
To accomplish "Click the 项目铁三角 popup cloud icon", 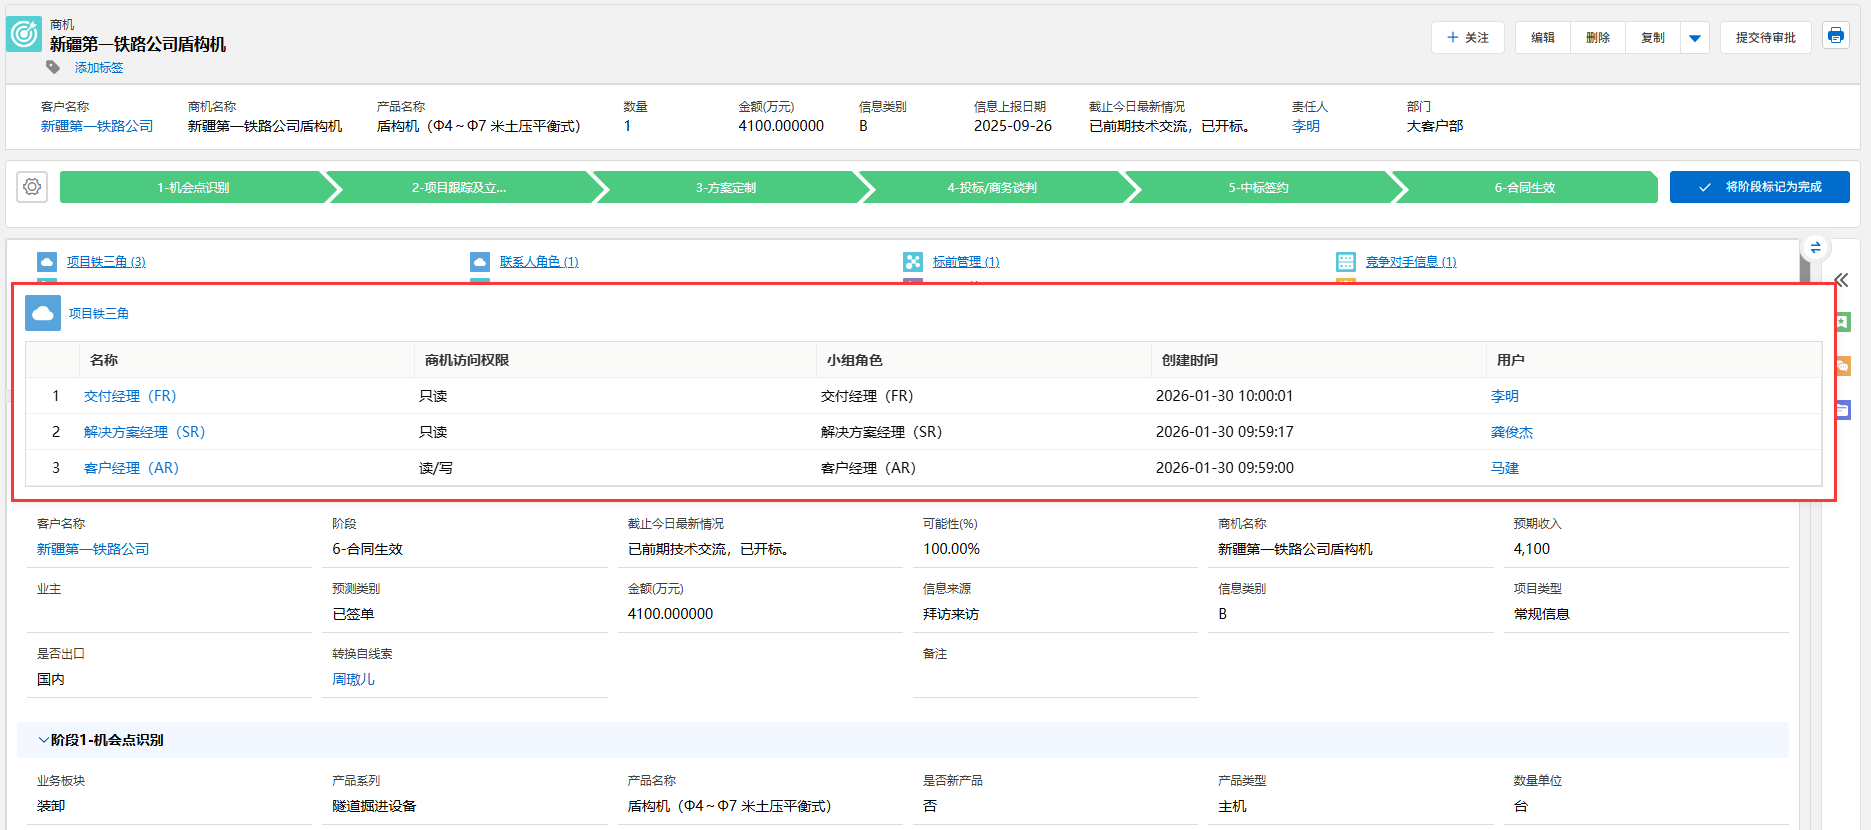I will coord(43,313).
